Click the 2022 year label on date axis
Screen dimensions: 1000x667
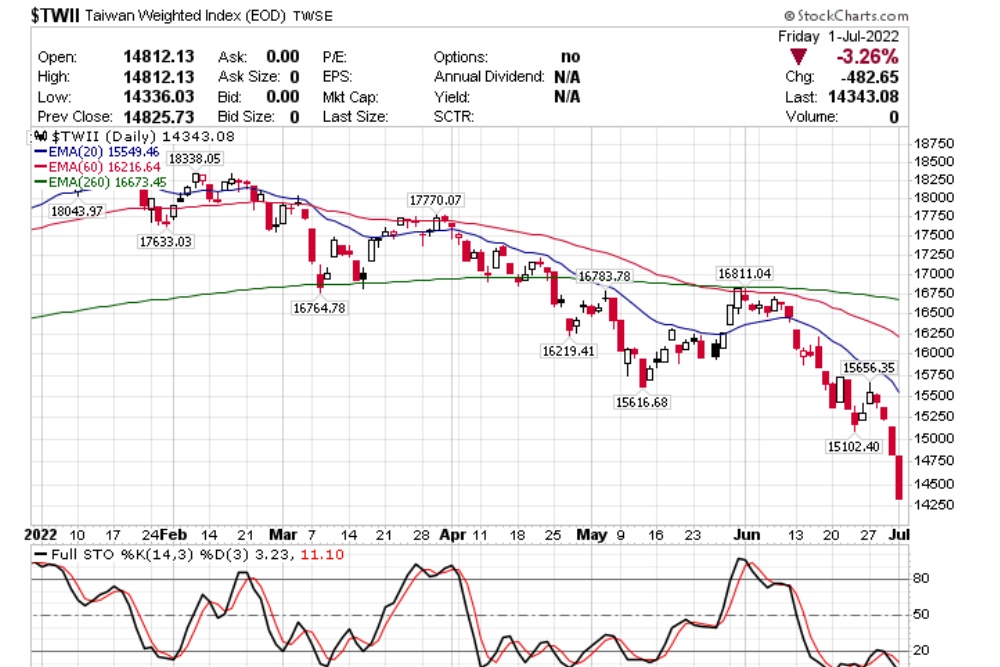(x=41, y=534)
